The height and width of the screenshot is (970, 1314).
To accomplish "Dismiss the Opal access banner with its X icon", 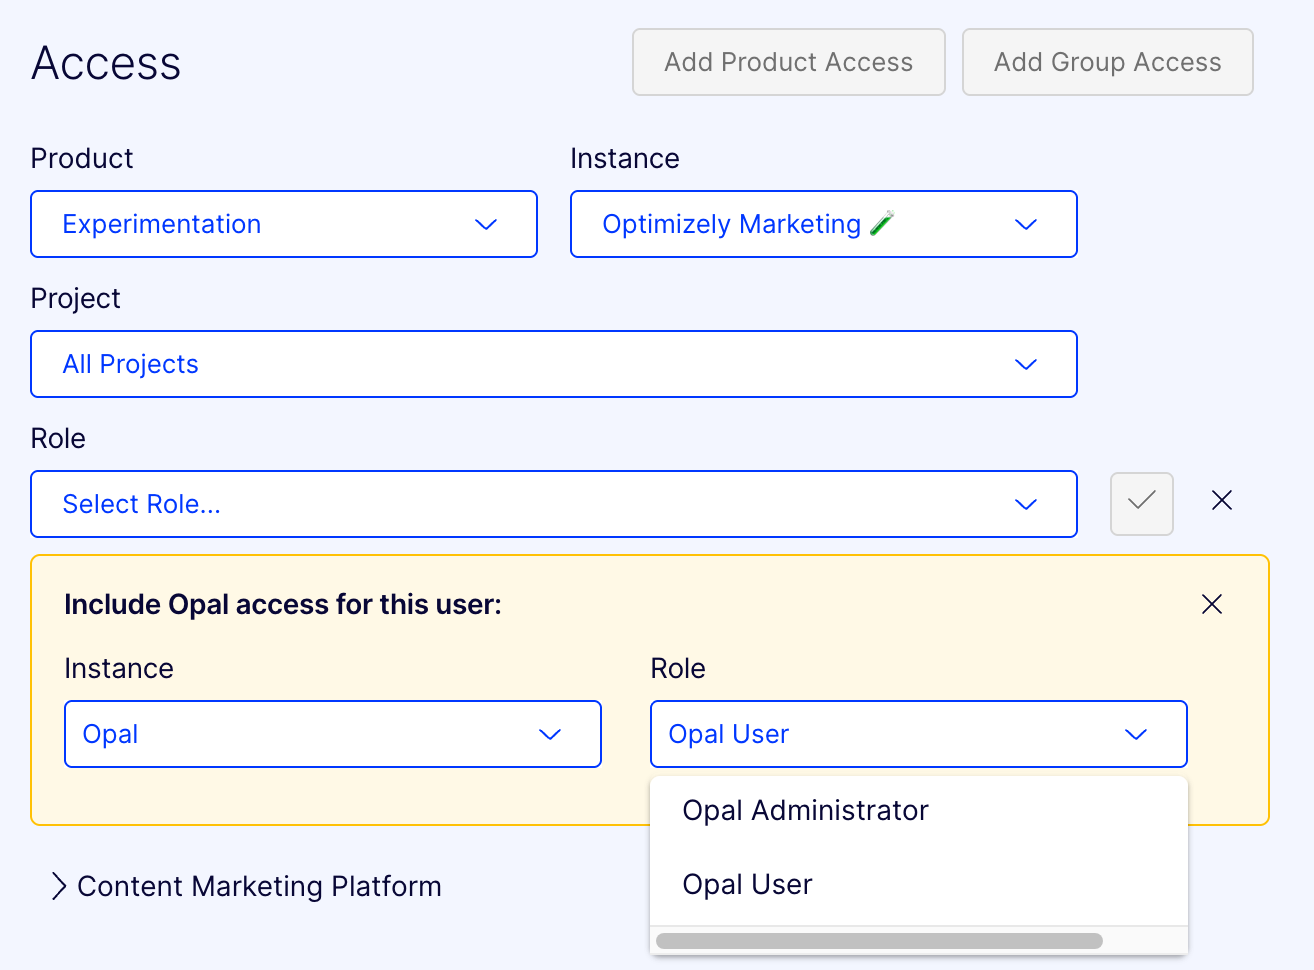I will [x=1211, y=604].
